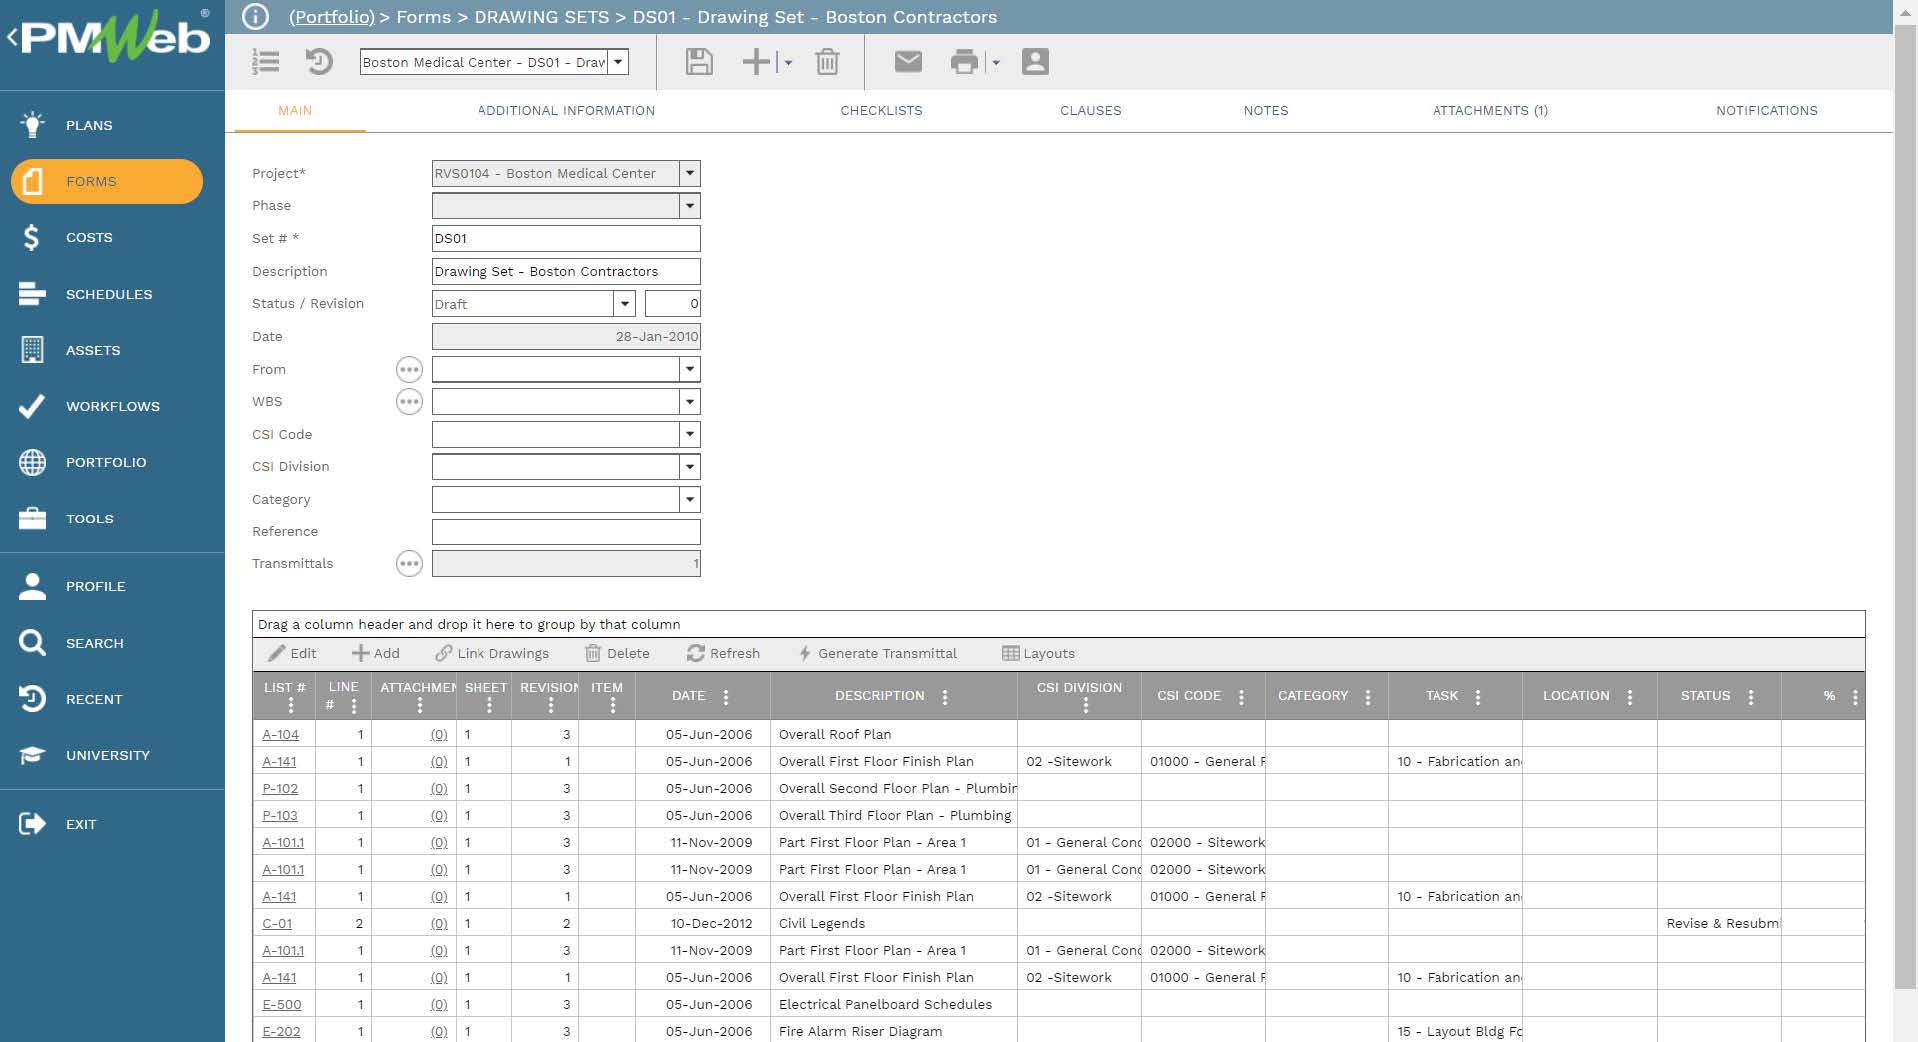Click Add in grid toolbar

pyautogui.click(x=376, y=653)
